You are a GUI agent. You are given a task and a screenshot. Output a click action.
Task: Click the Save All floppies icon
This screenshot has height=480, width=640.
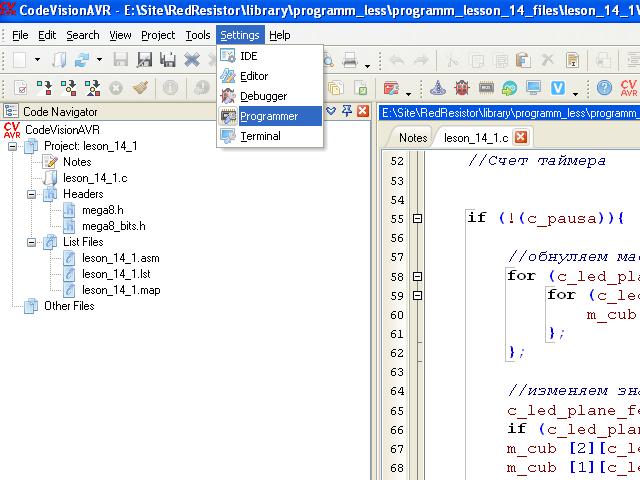(168, 60)
